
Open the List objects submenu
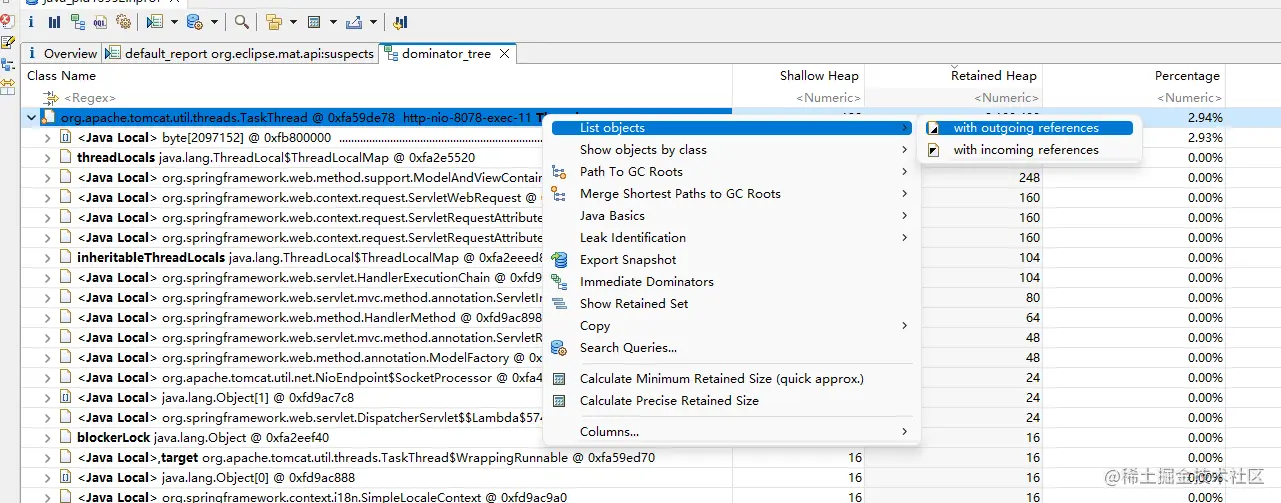[731, 128]
